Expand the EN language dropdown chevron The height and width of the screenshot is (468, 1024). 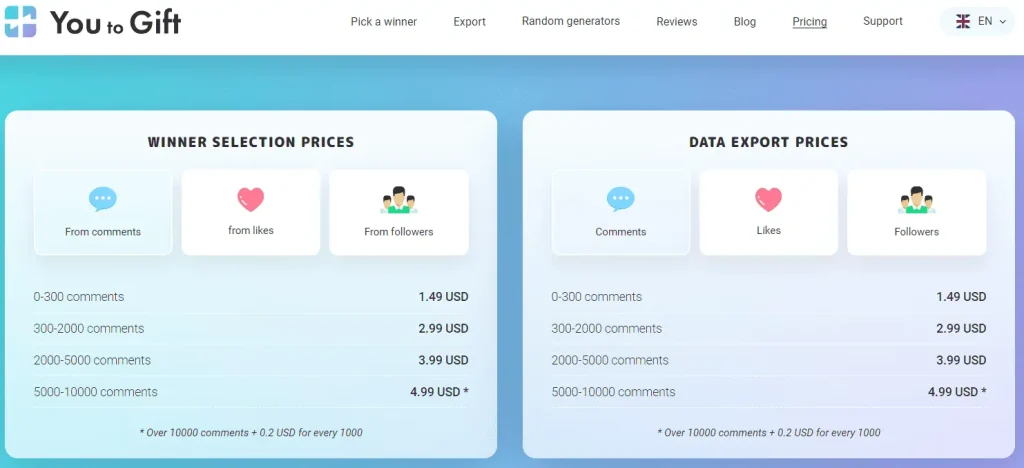[x=1003, y=22]
